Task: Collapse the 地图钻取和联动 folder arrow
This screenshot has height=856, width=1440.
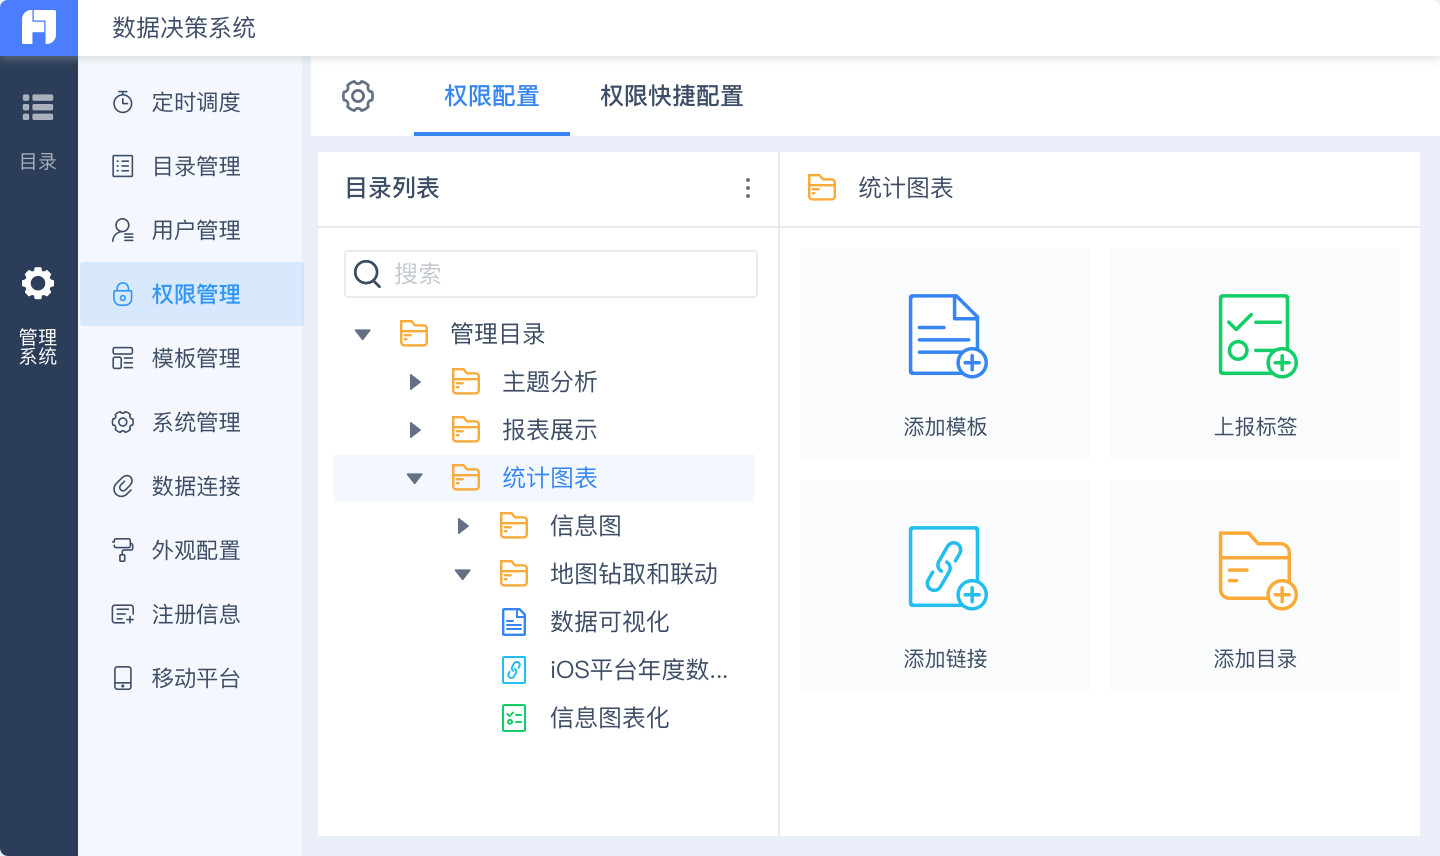Action: click(x=463, y=574)
